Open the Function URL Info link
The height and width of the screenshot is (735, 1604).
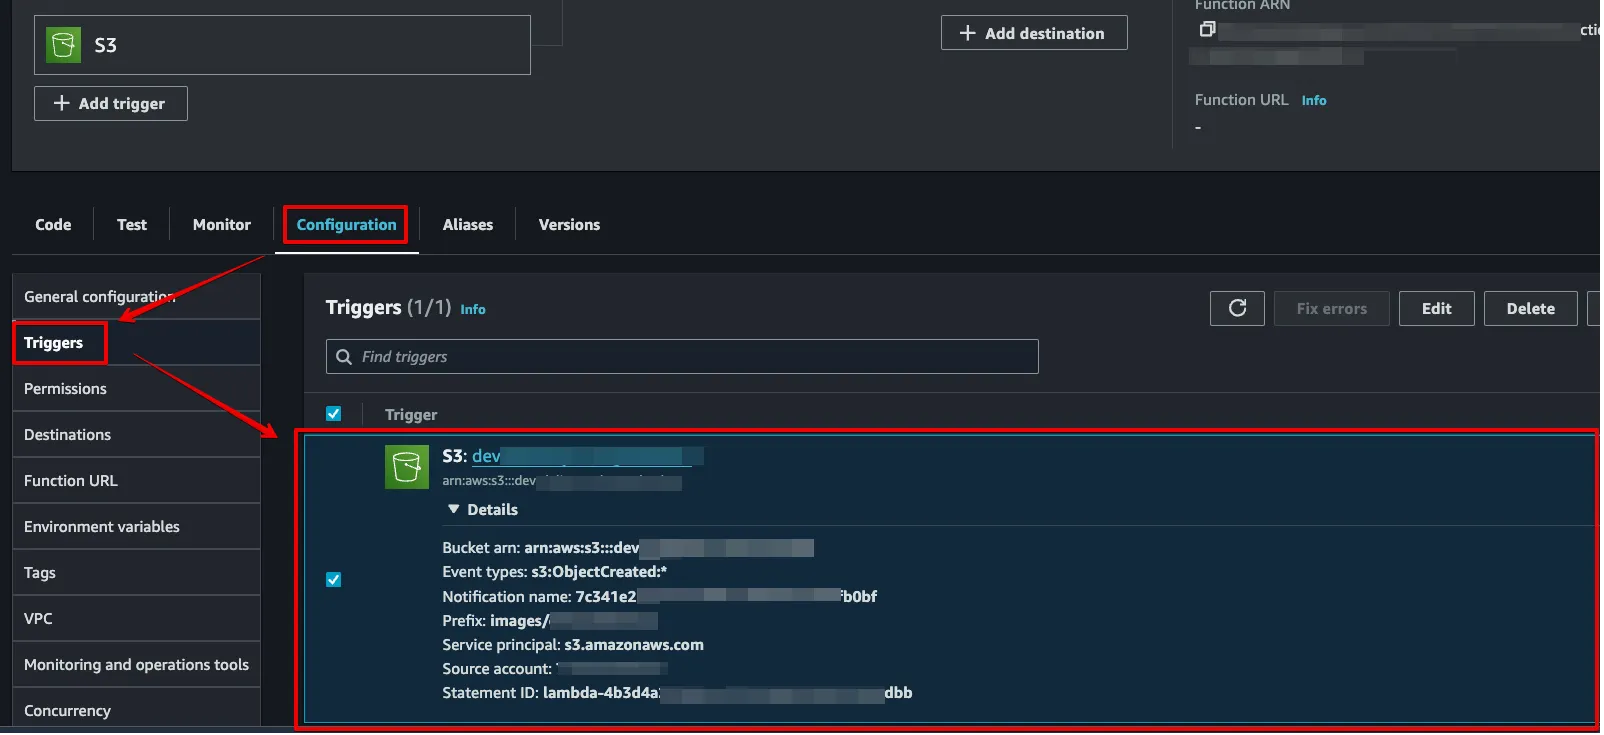pyautogui.click(x=1314, y=101)
